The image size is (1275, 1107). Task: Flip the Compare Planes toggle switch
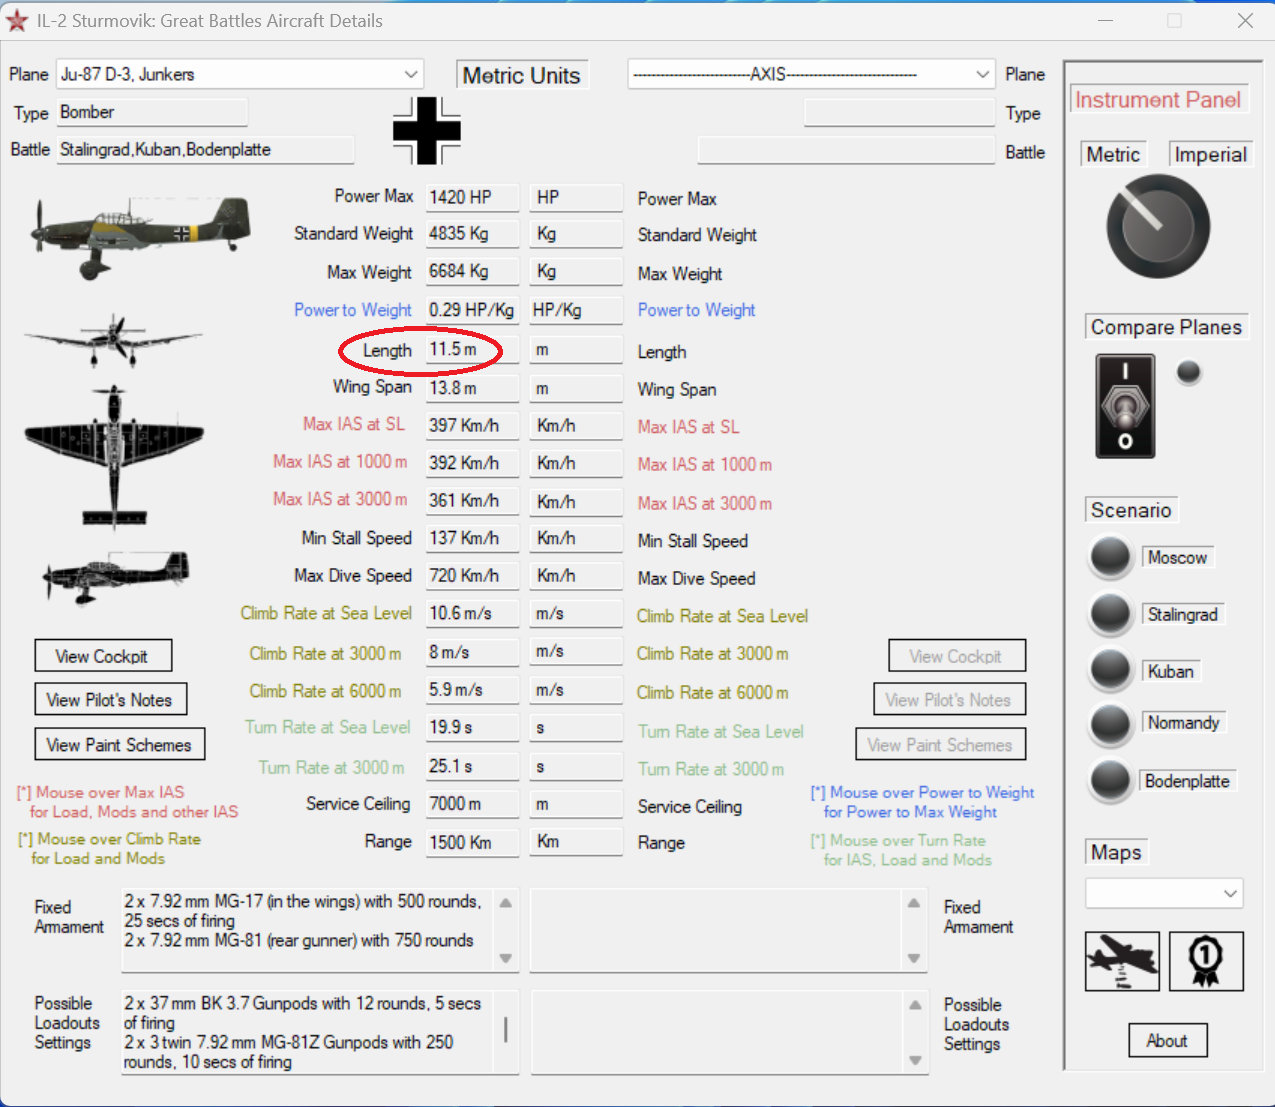(1125, 406)
